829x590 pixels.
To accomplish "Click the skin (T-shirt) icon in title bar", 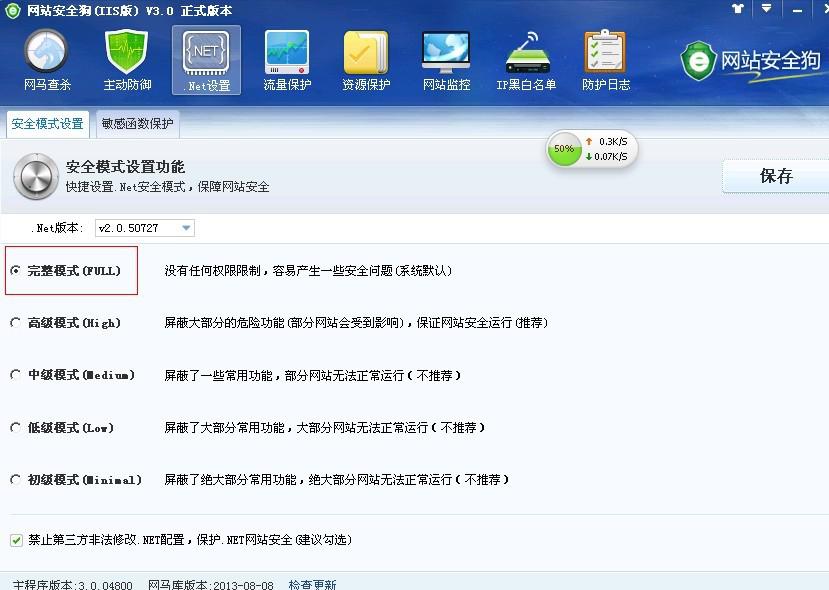I will (738, 8).
